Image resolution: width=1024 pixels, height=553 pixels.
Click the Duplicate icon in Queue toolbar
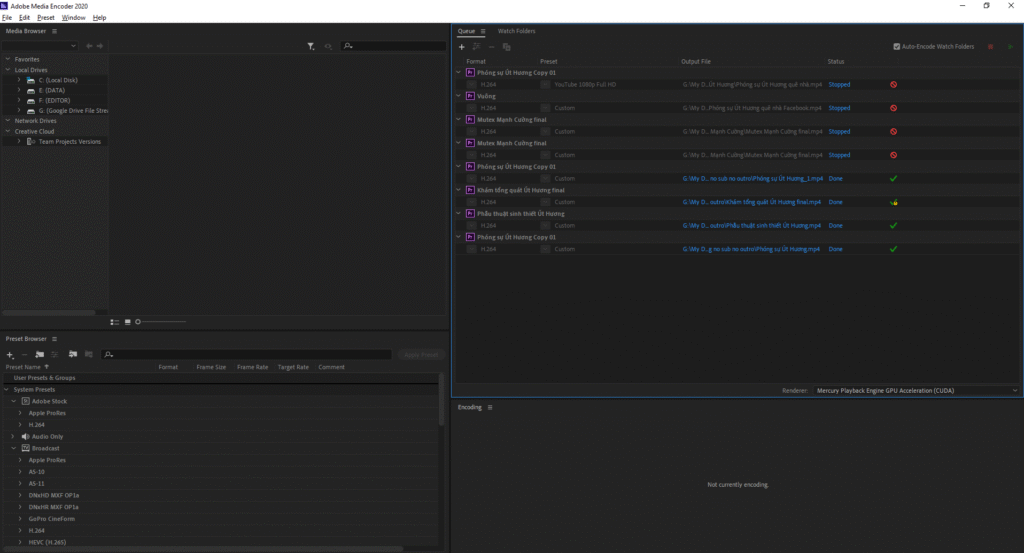point(507,47)
